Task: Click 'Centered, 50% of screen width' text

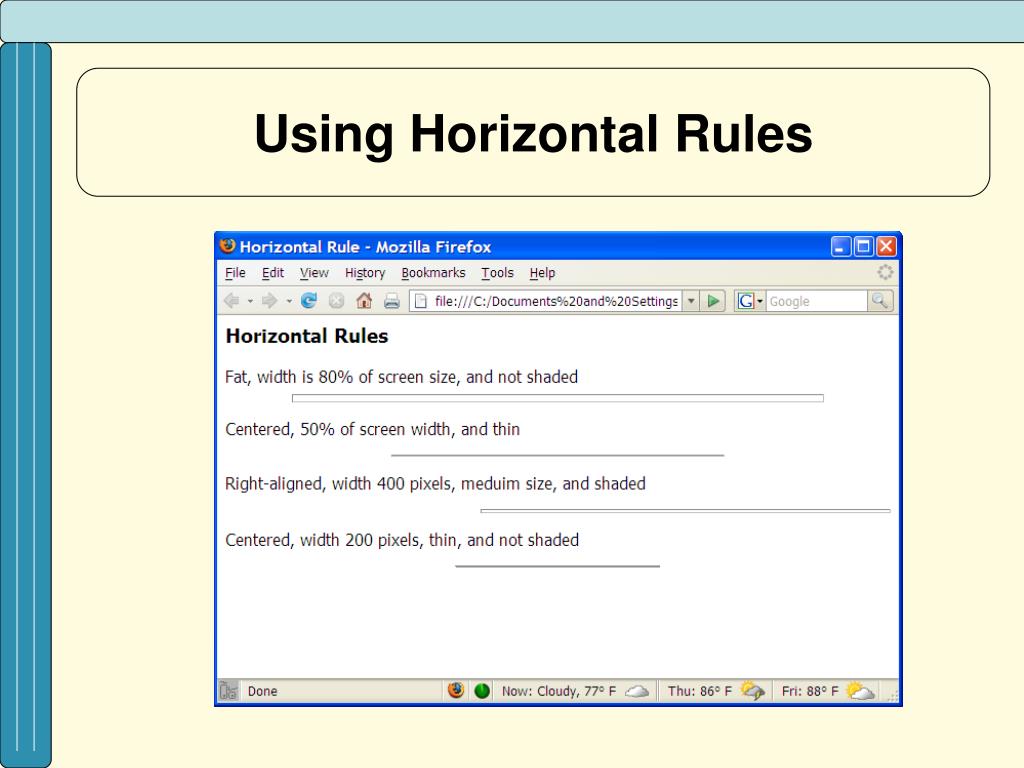Action: pos(373,430)
